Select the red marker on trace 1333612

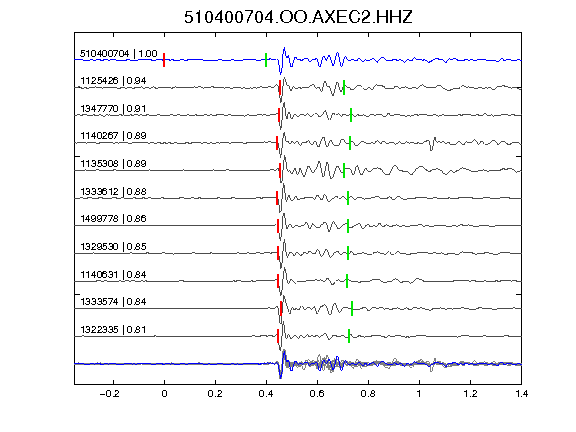pos(277,198)
